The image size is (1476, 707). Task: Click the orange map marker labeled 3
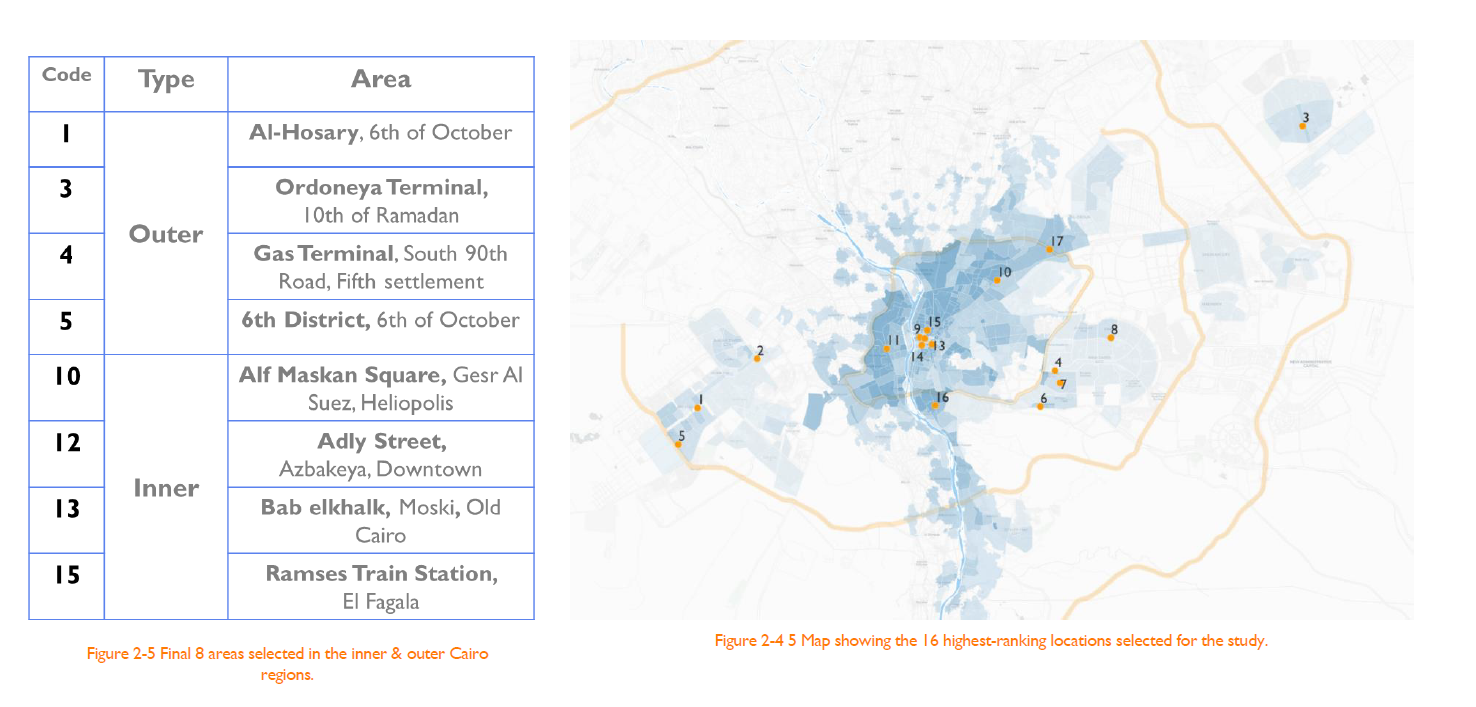1302,126
